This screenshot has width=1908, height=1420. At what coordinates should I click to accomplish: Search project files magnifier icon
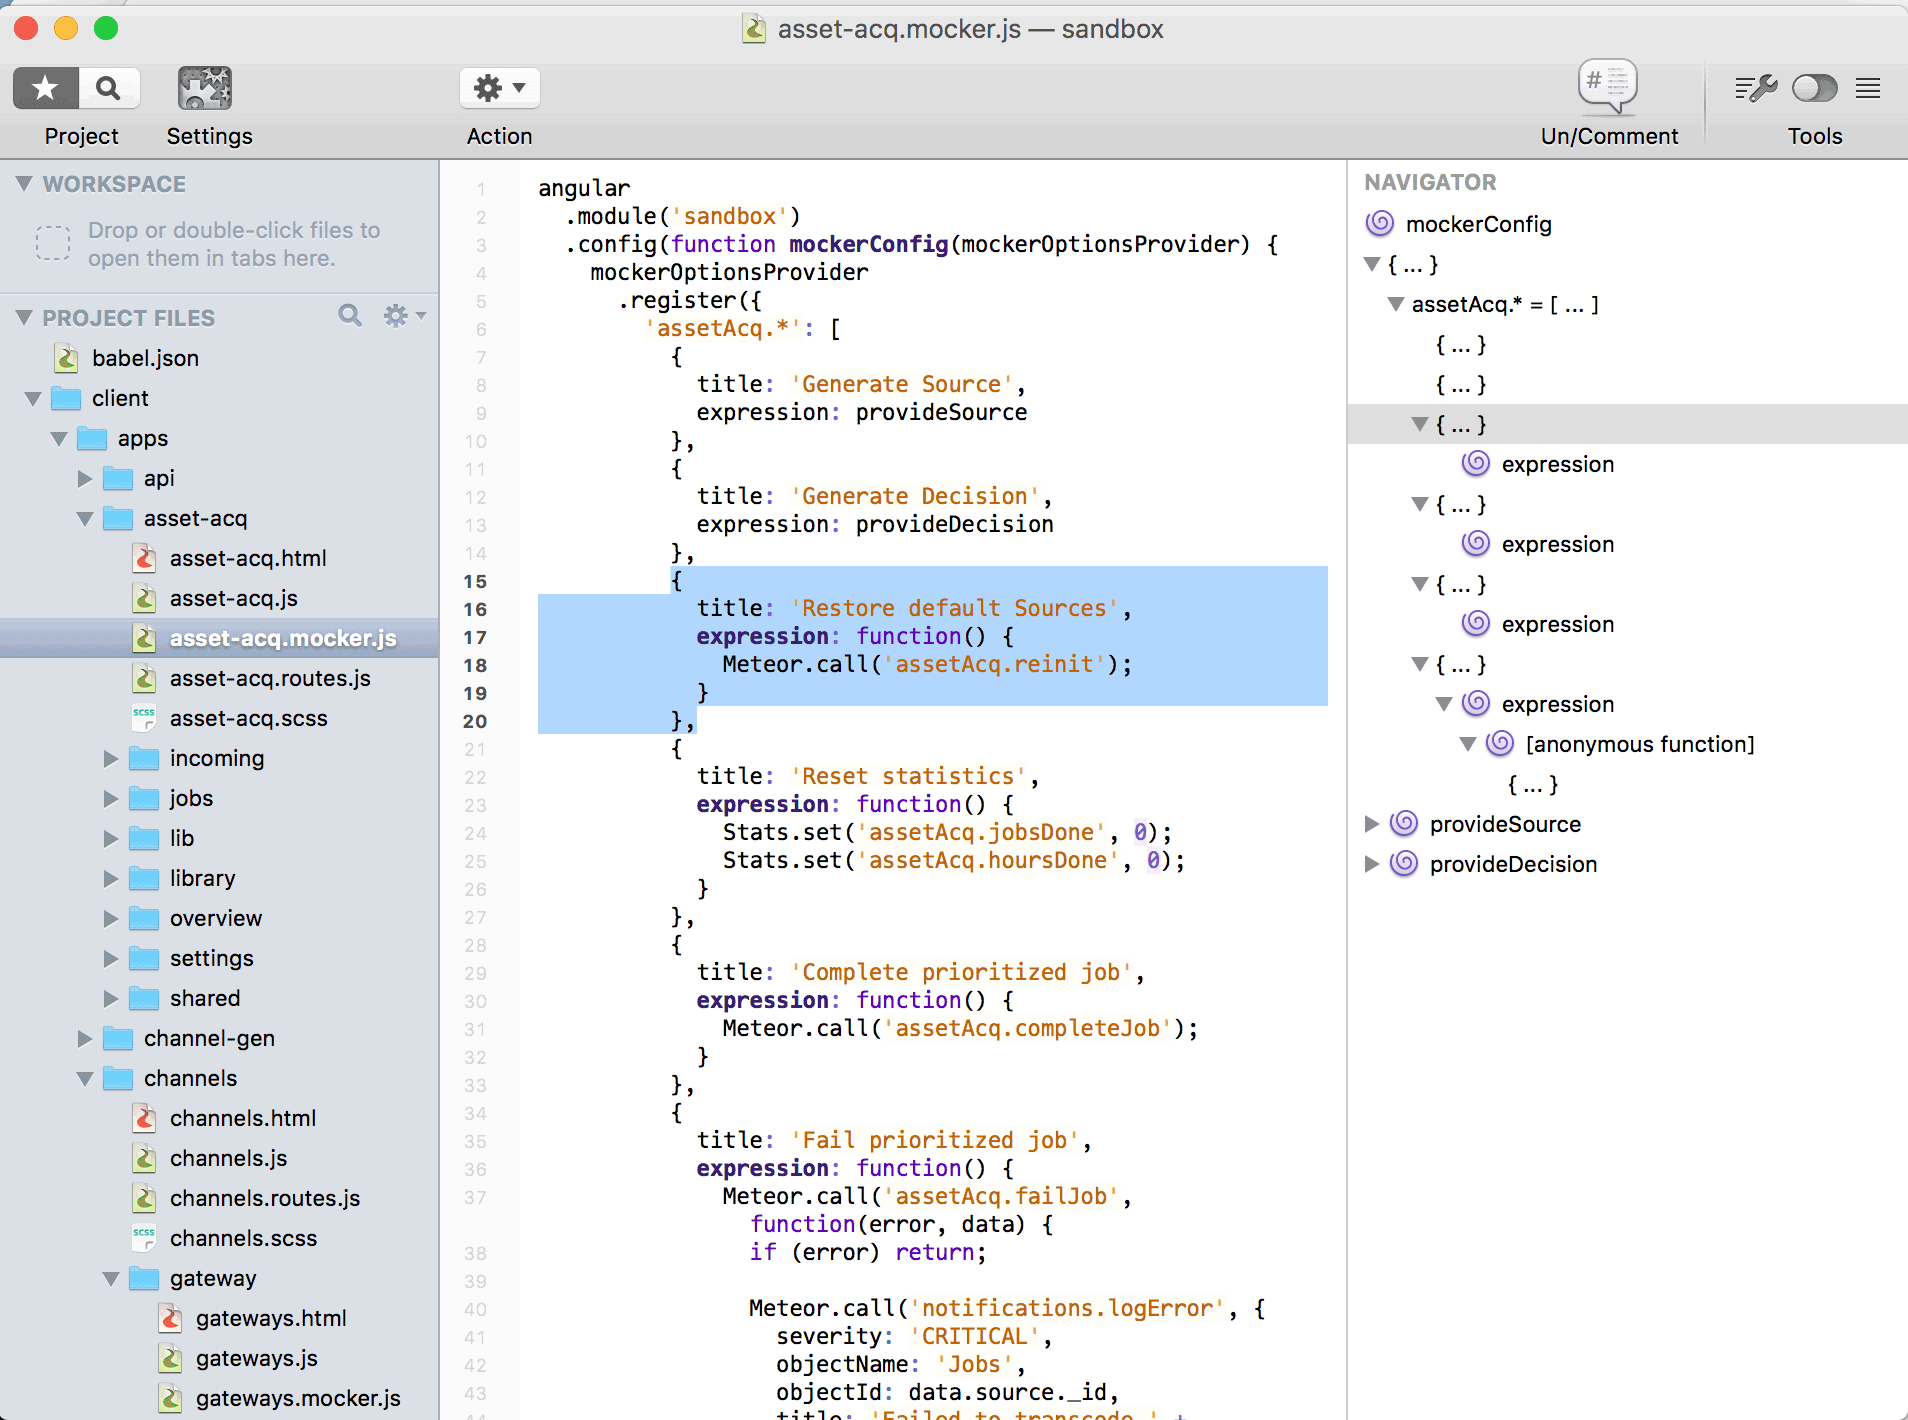(x=350, y=316)
